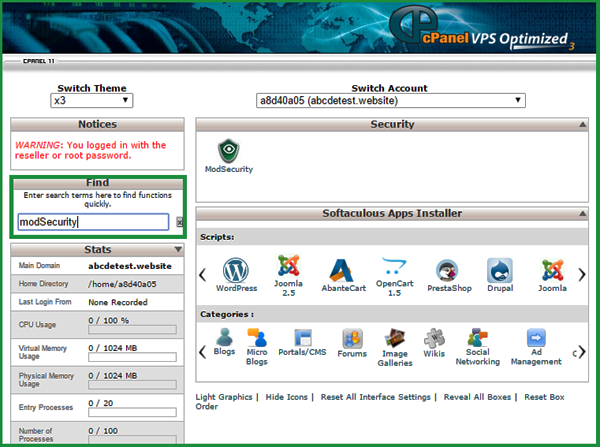Expand the Stats panel arrow
This screenshot has width=600, height=447.
point(178,250)
